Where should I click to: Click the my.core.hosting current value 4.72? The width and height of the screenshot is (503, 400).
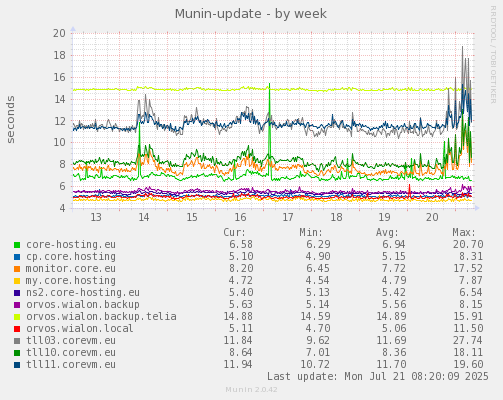coord(241,281)
